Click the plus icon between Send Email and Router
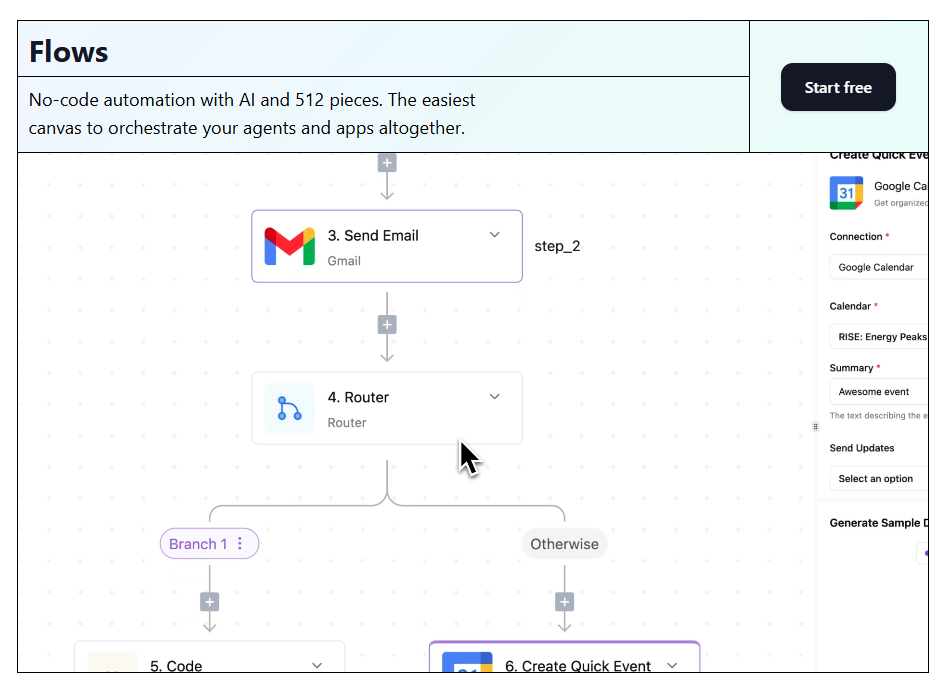937x685 pixels. [x=387, y=324]
